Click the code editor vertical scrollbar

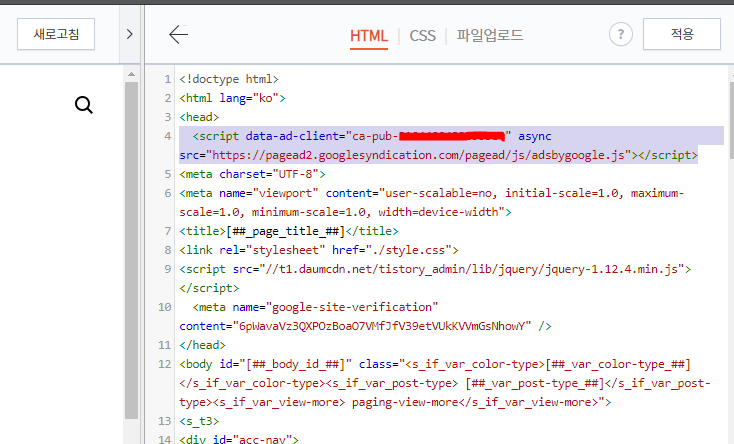pyautogui.click(x=731, y=120)
